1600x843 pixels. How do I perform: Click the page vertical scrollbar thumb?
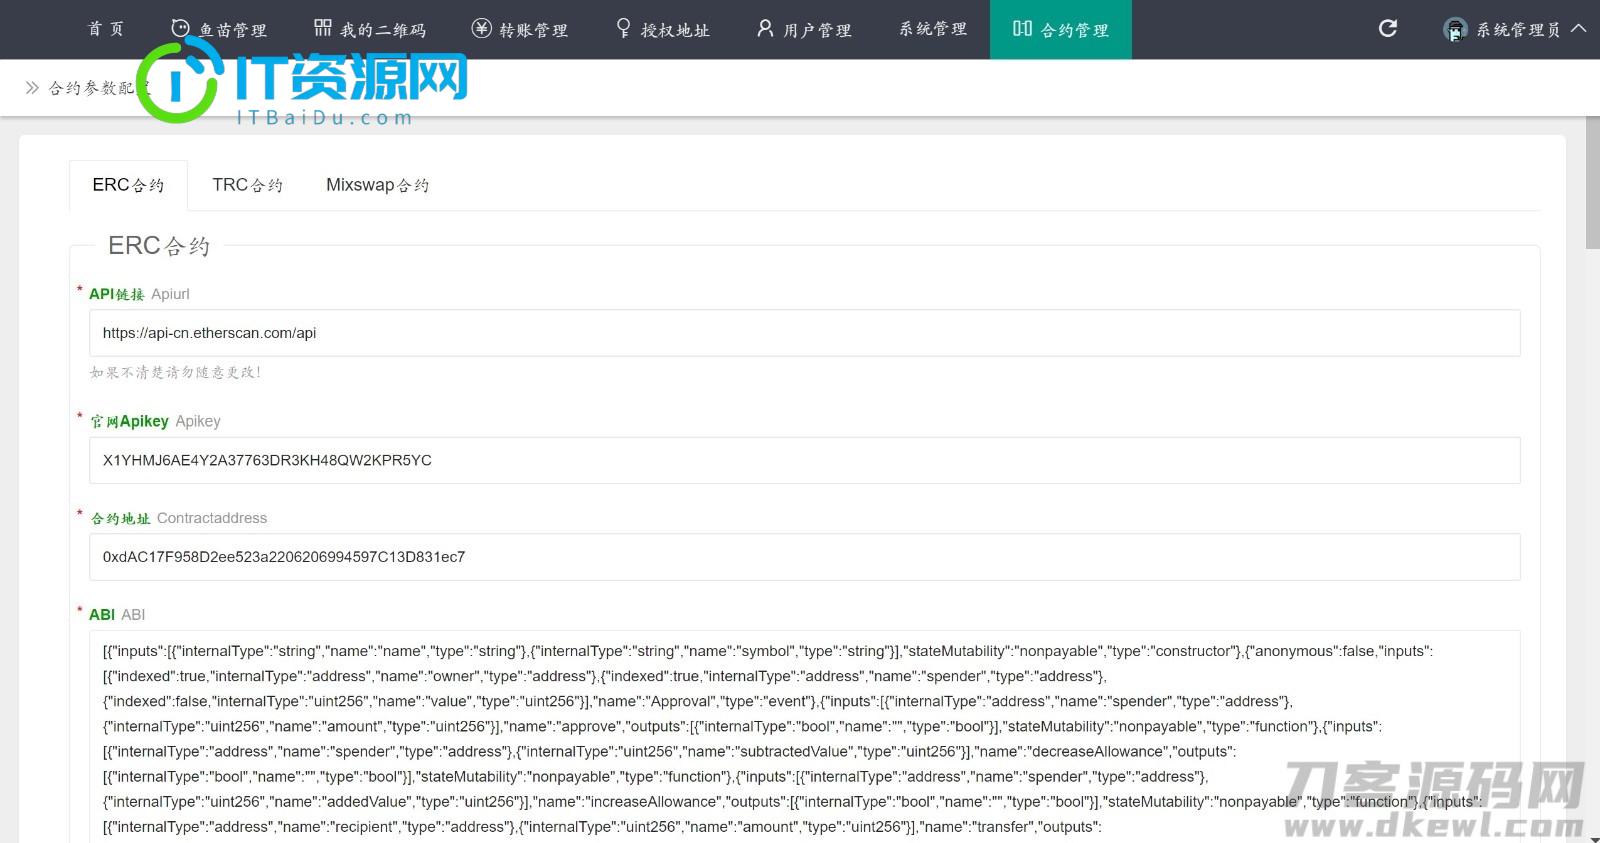pos(1592,182)
